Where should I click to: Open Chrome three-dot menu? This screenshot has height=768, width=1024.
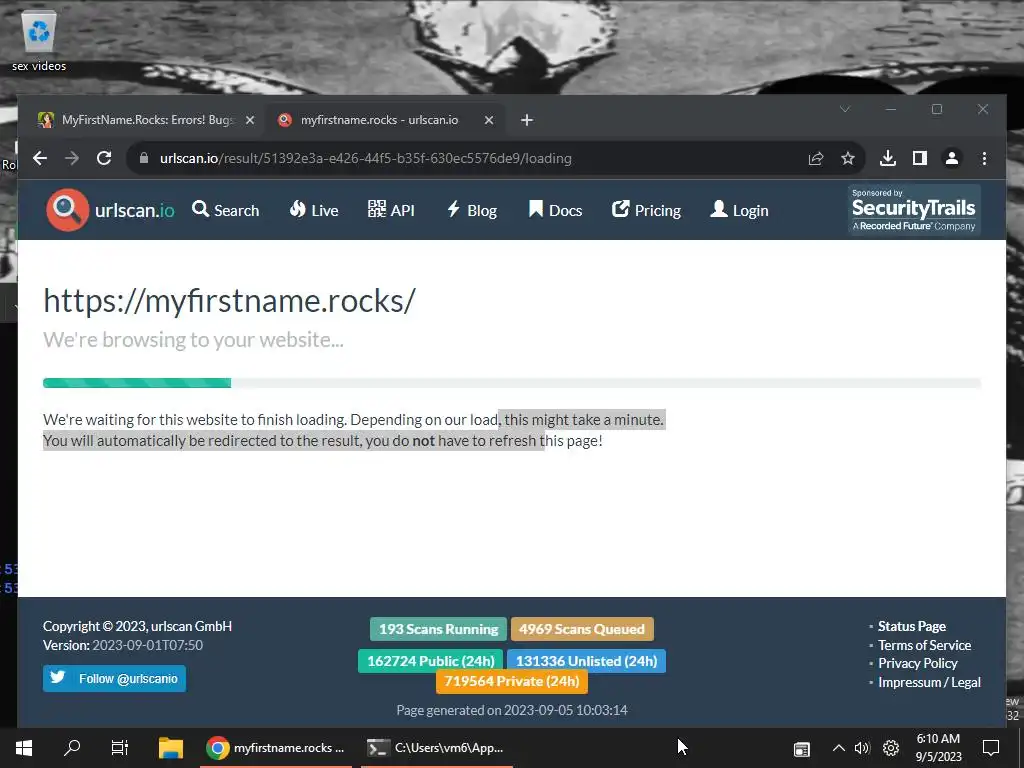pos(984,158)
